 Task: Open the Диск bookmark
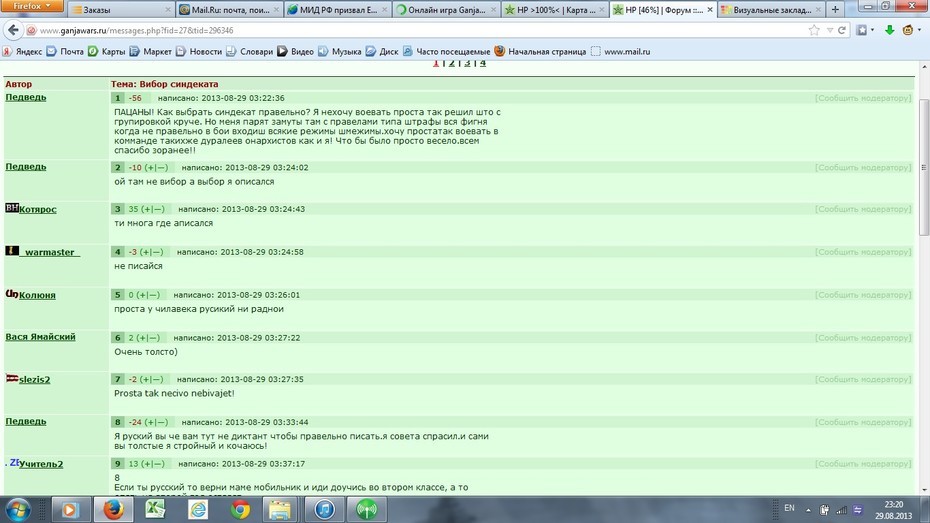382,52
